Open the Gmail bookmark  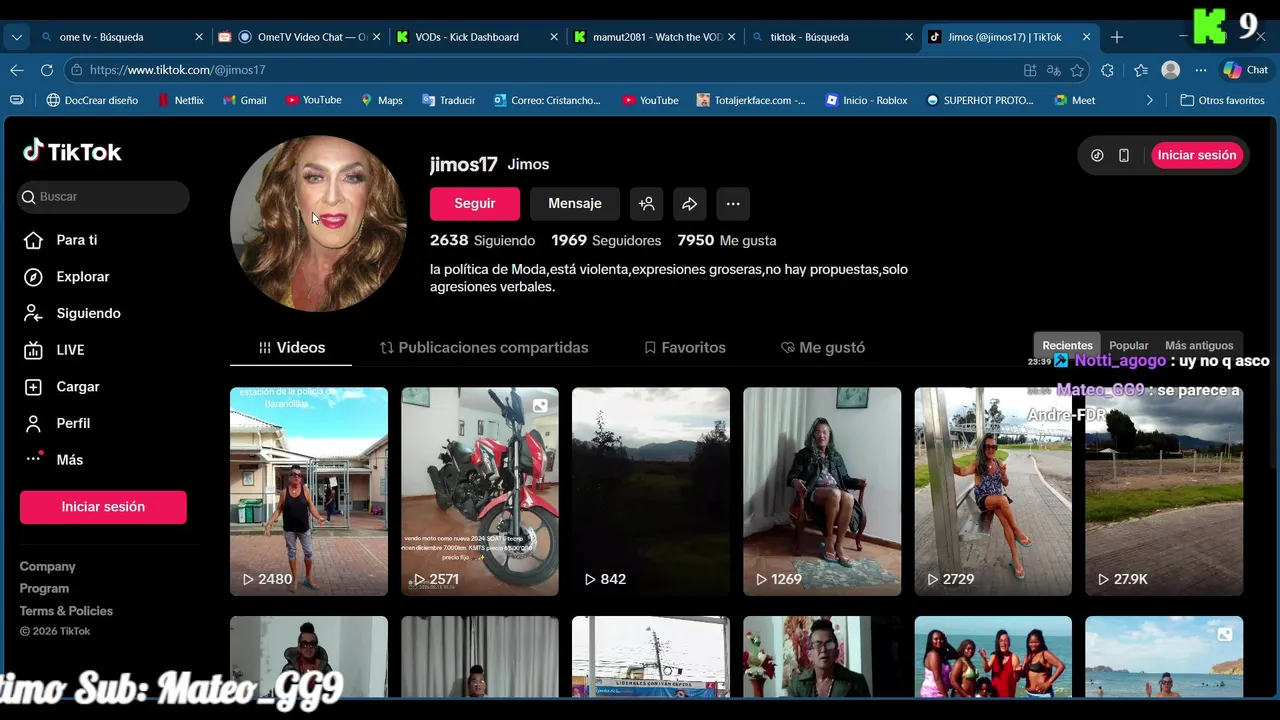pyautogui.click(x=244, y=100)
